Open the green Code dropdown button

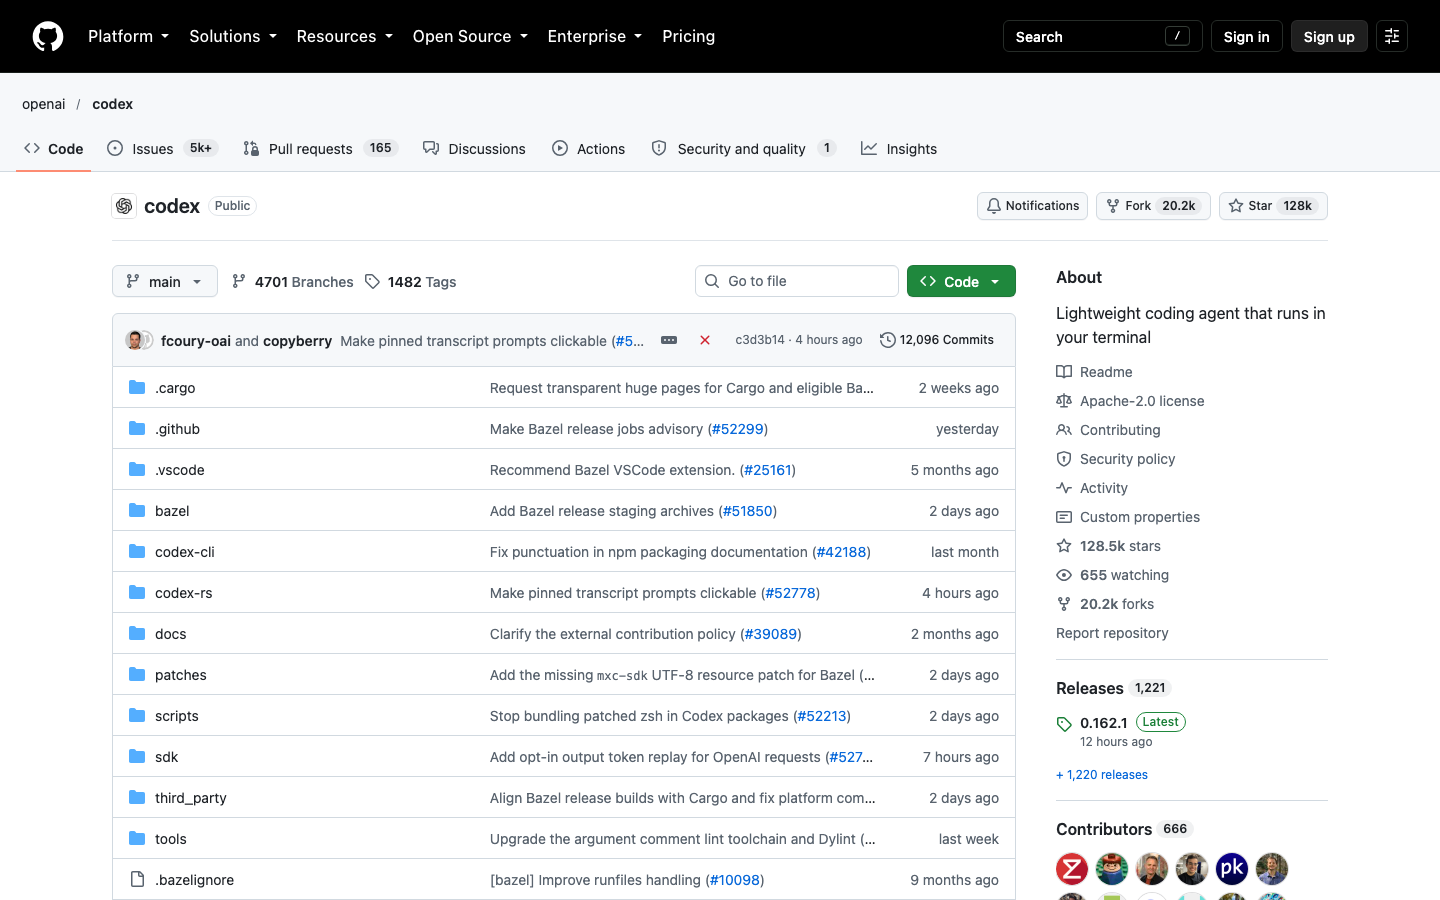961,281
